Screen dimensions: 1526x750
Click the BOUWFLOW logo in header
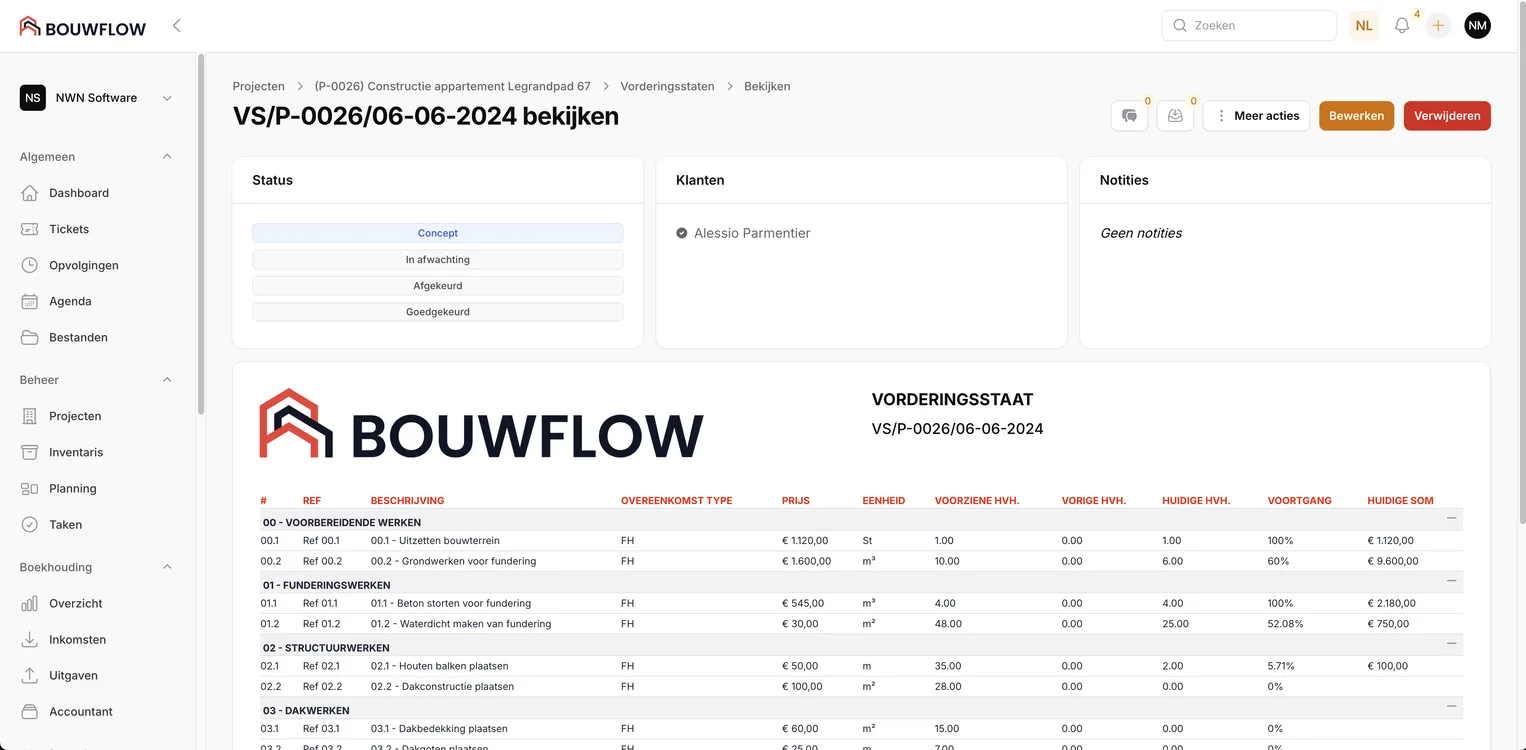click(x=83, y=27)
